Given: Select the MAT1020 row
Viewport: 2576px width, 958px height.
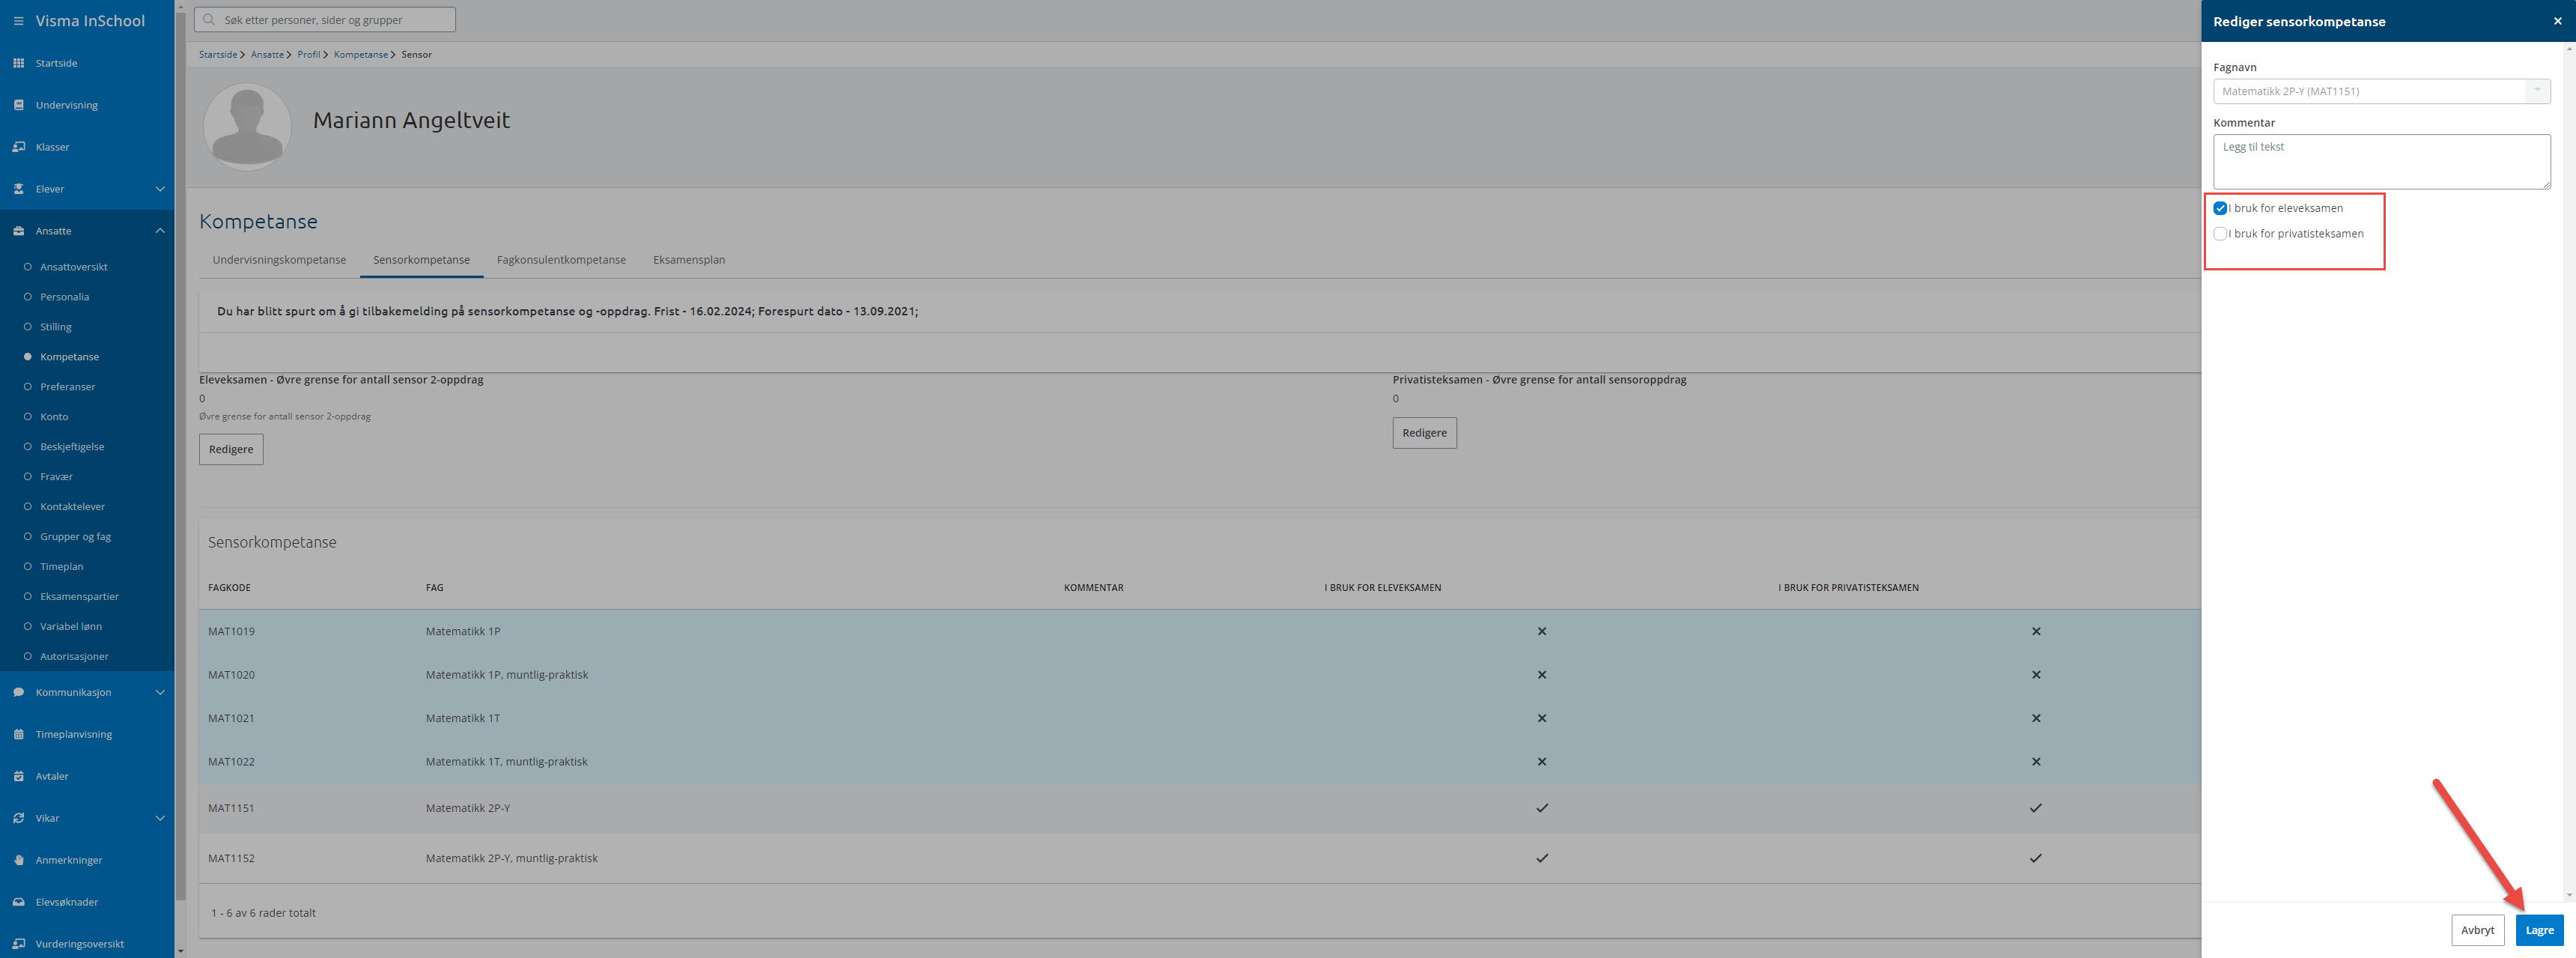Looking at the screenshot, I should [1199, 675].
